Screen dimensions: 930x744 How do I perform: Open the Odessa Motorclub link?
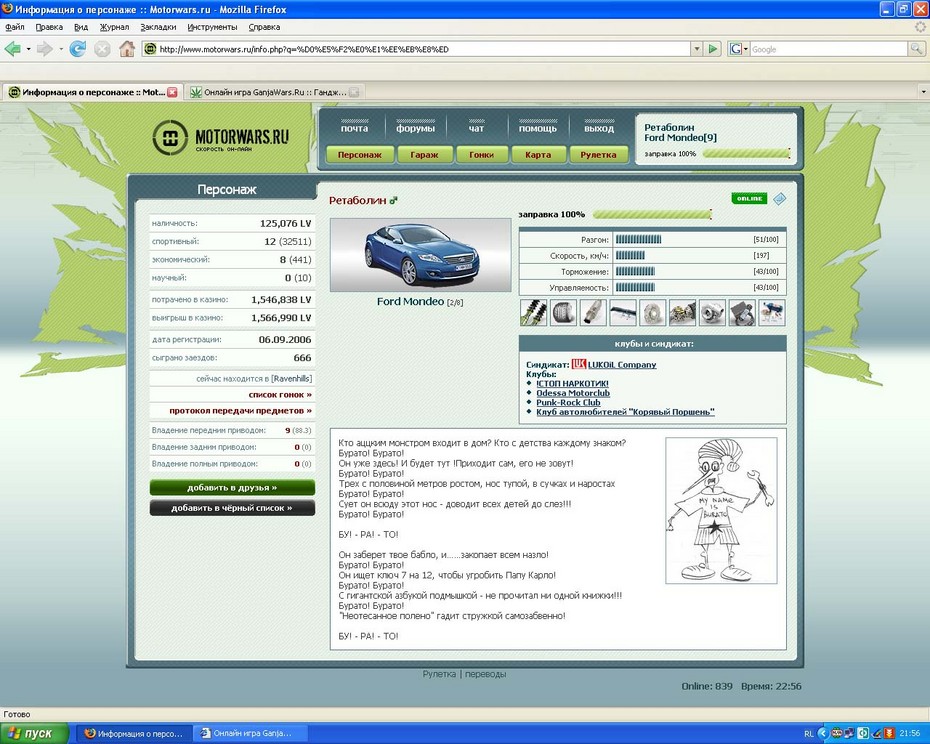tap(573, 393)
